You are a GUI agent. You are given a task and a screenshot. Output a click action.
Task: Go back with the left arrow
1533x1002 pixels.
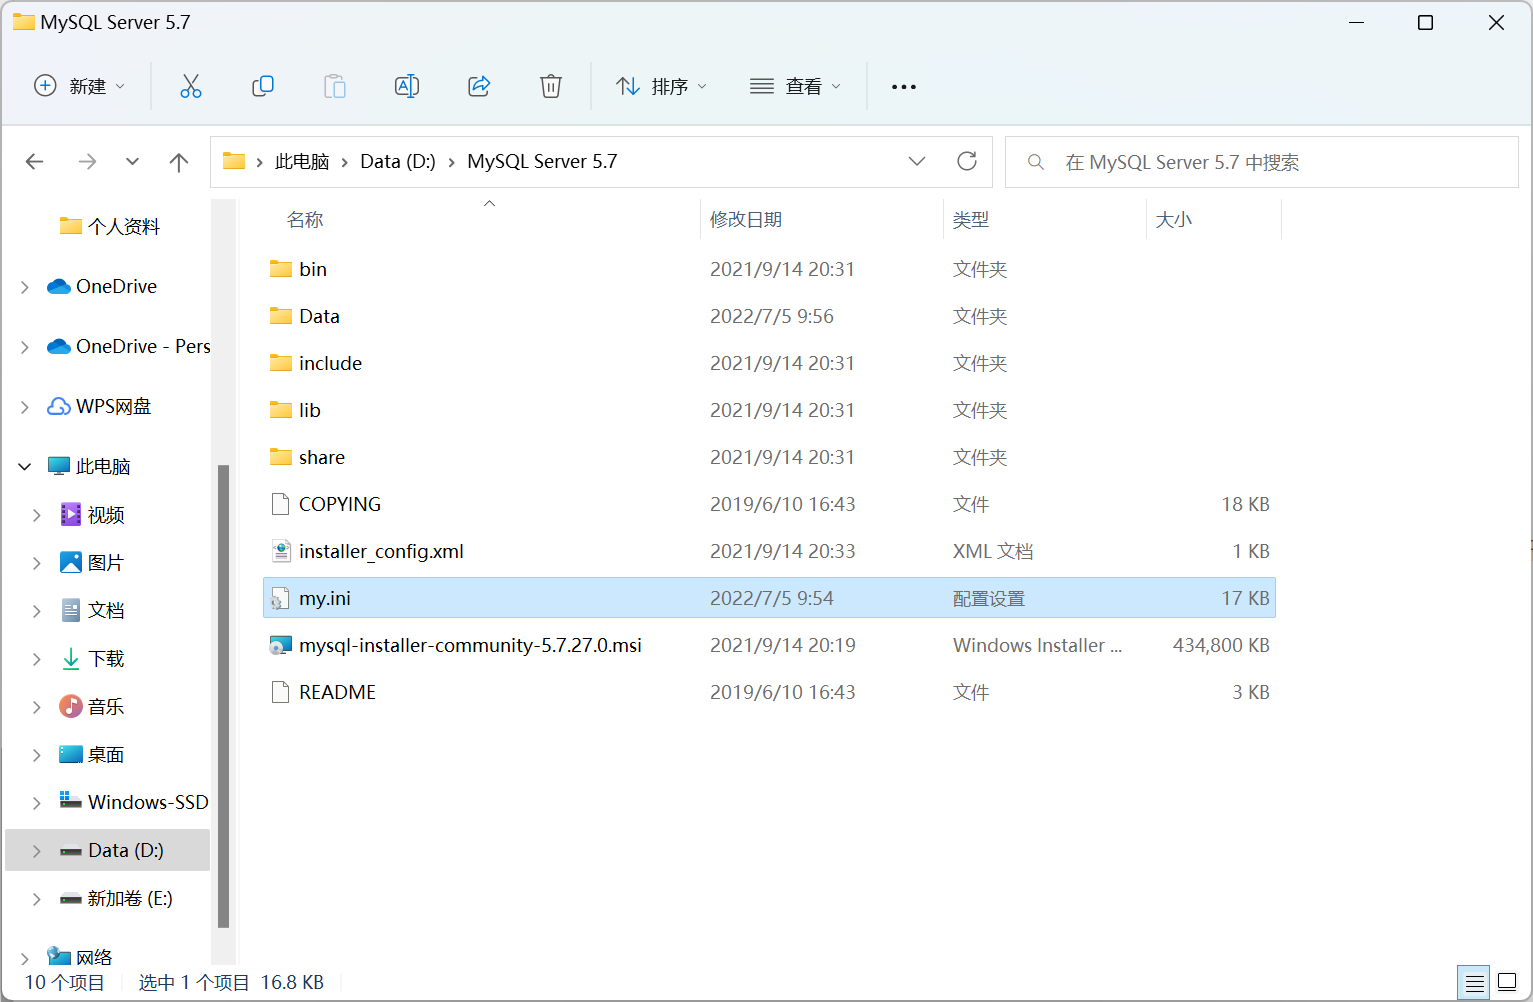35,162
